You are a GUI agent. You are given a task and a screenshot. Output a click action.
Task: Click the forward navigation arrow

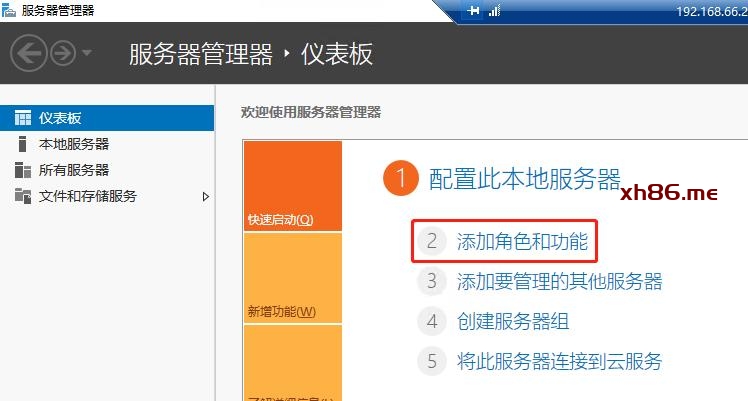pyautogui.click(x=63, y=54)
